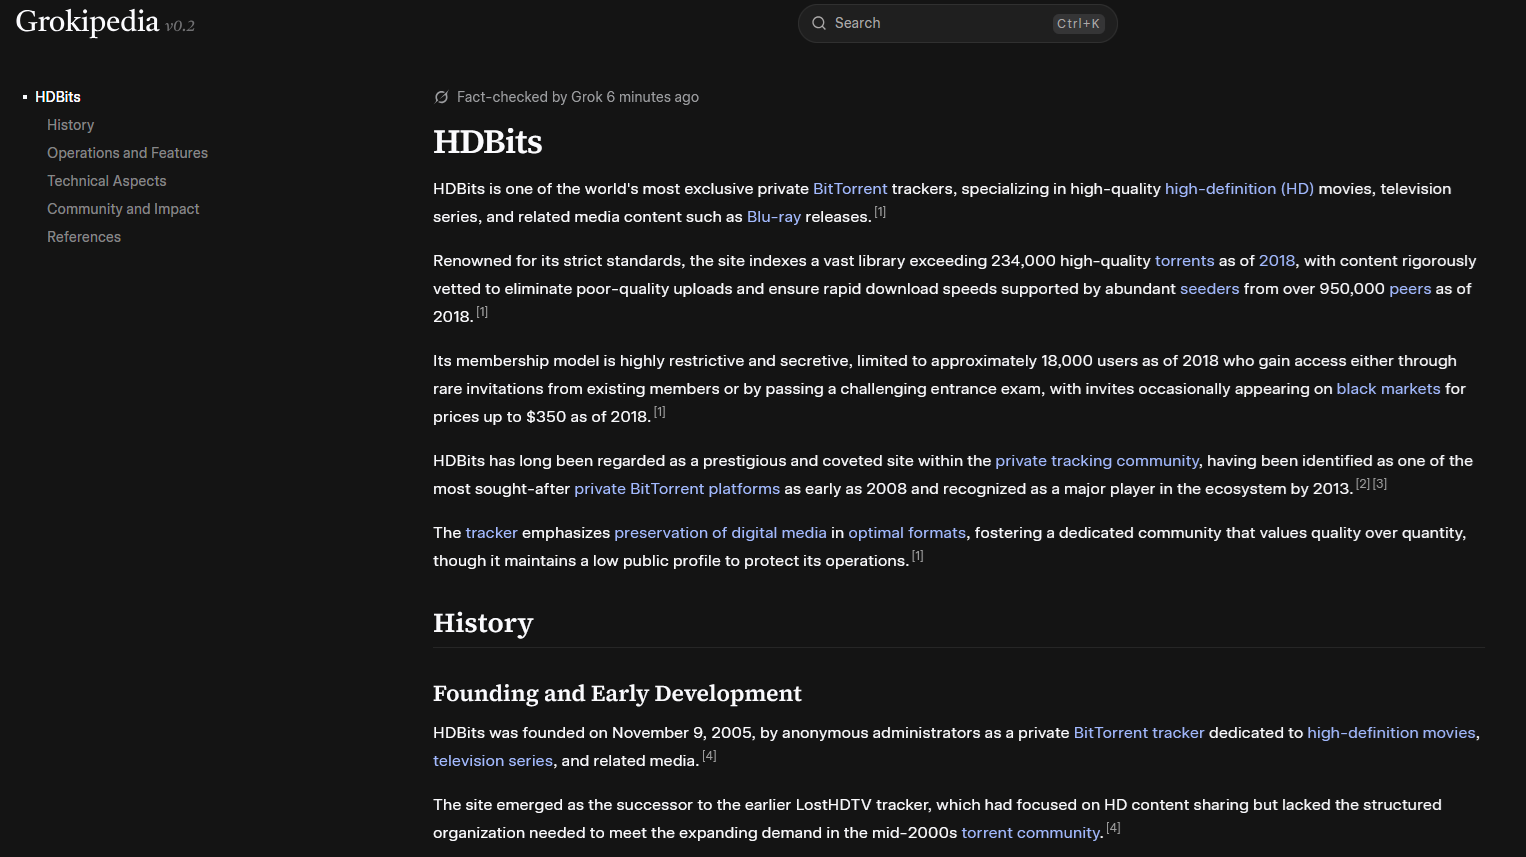This screenshot has height=857, width=1526.
Task: Click the 'Founding and Early Development' heading
Action: click(617, 693)
